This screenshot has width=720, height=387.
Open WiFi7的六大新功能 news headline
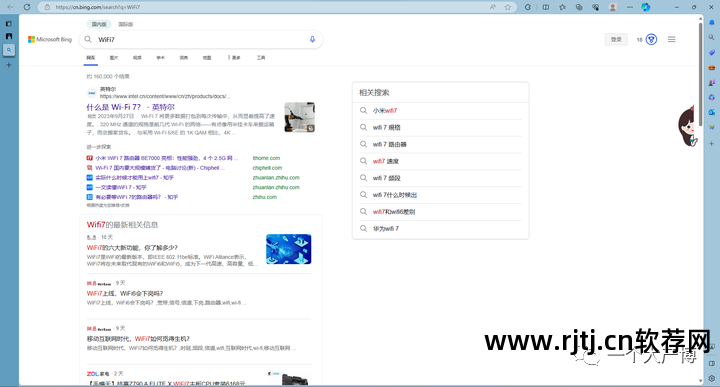point(132,247)
